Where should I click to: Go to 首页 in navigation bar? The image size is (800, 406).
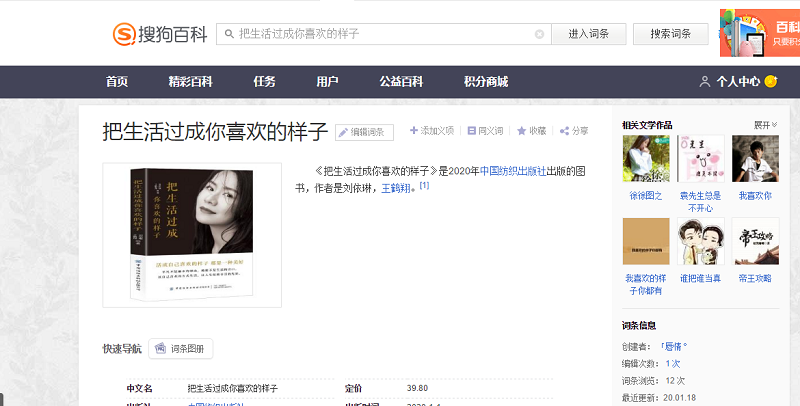(117, 82)
